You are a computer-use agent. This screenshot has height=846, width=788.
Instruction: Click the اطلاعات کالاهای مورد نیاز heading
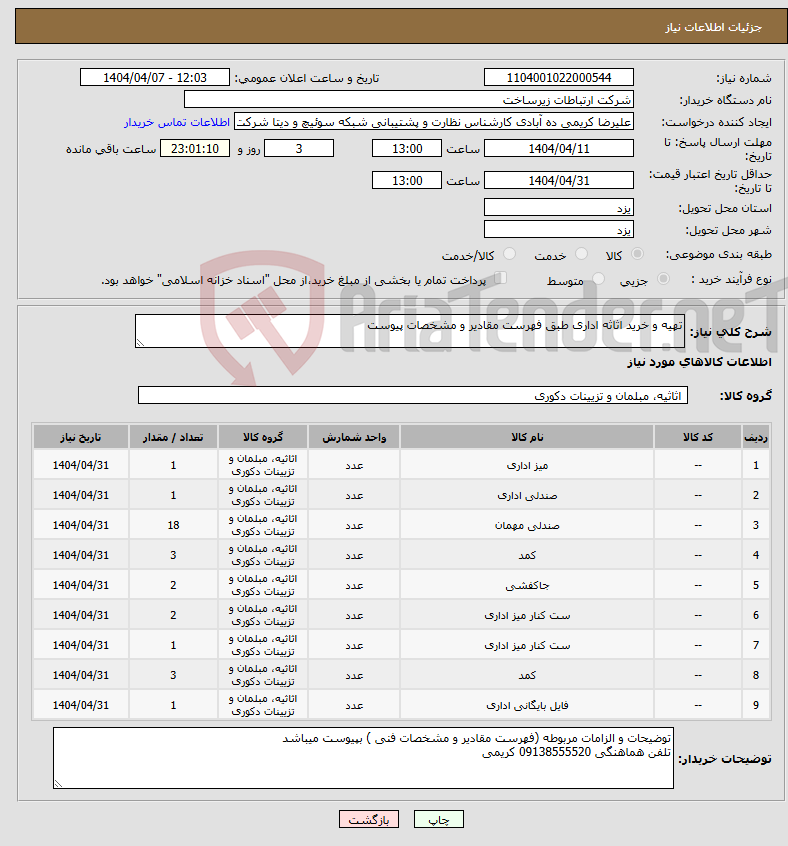(699, 362)
